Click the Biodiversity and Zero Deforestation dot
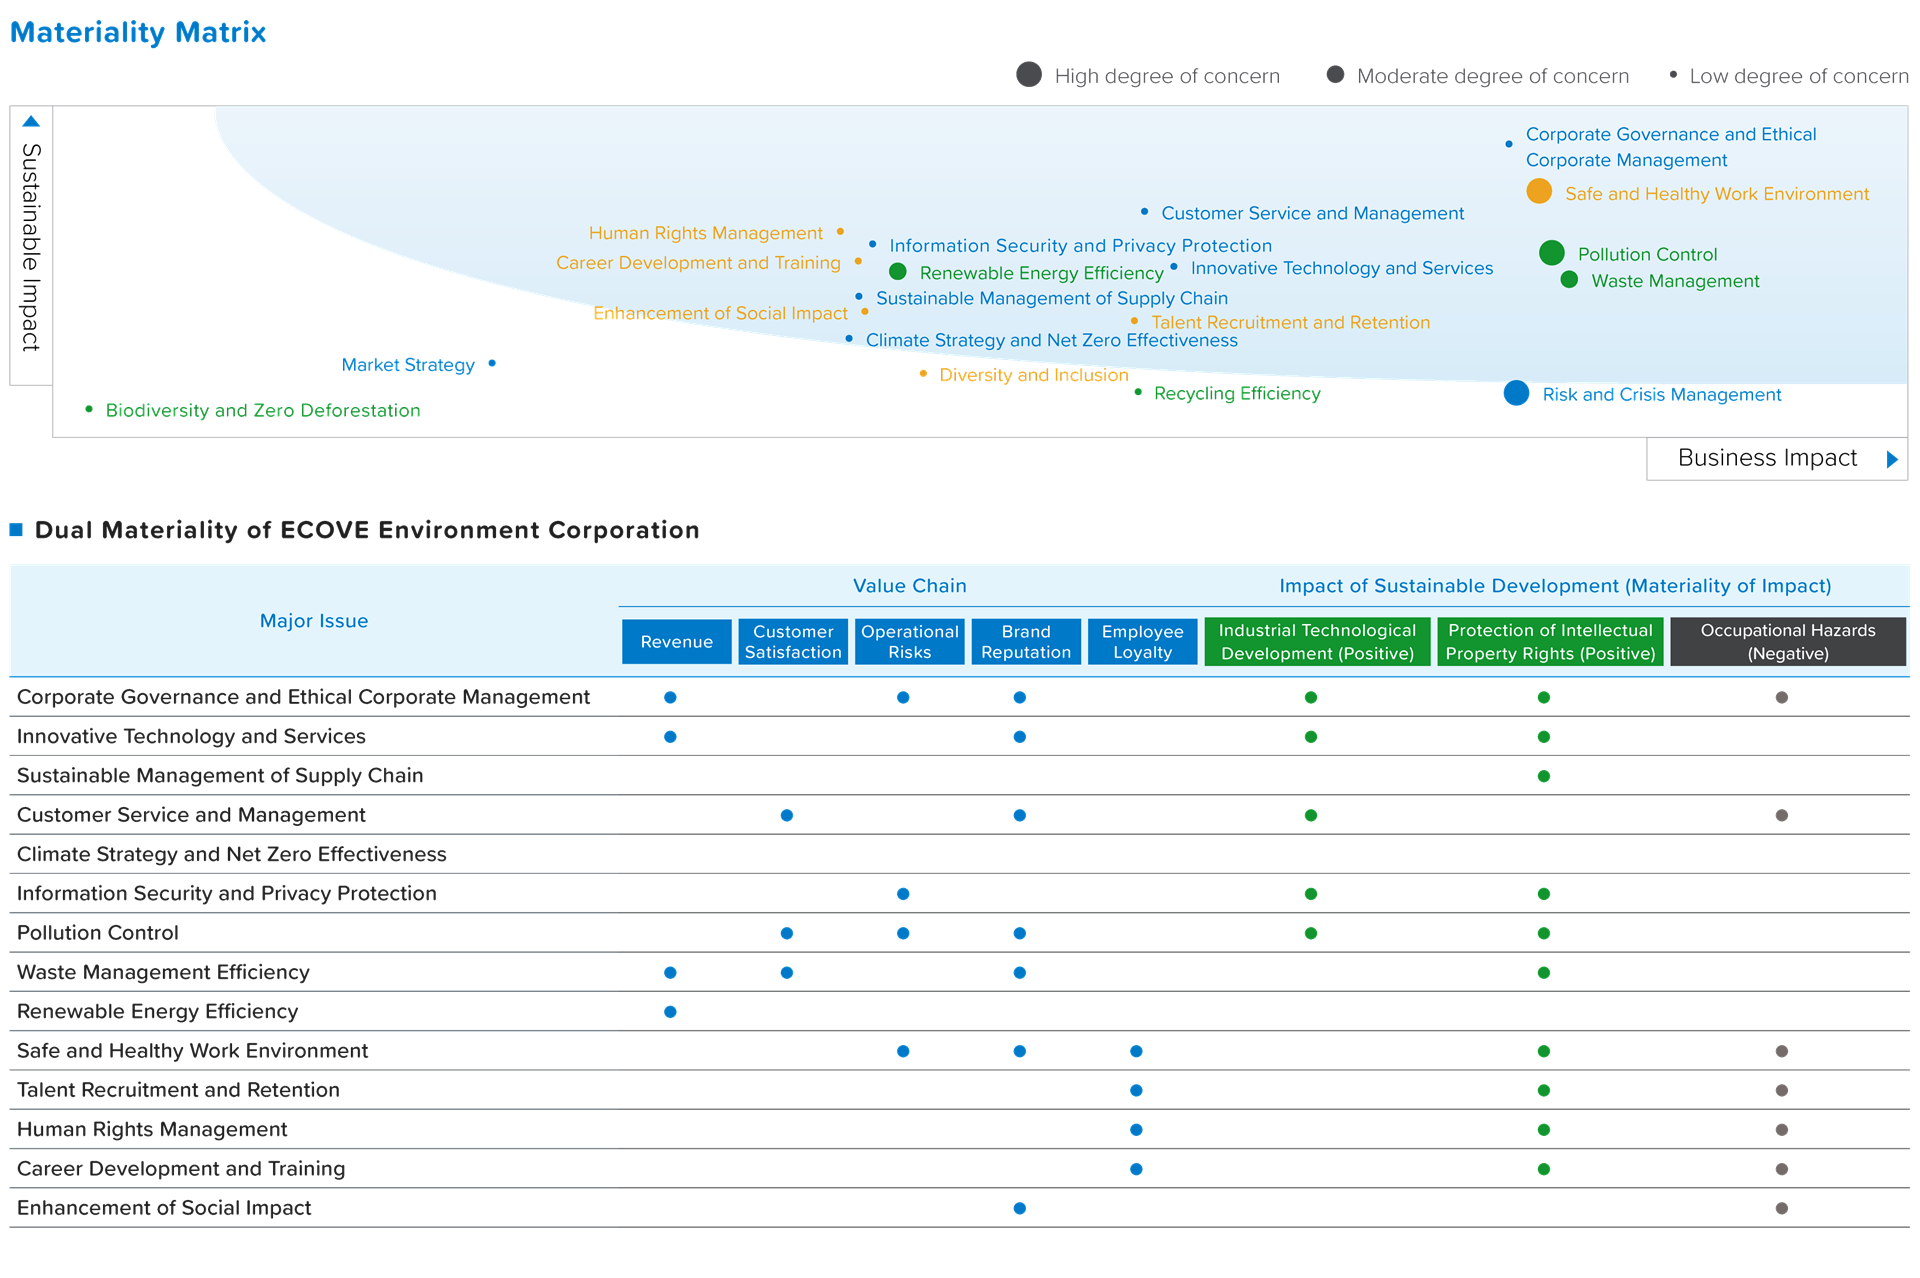This screenshot has height=1278, width=1920. (x=89, y=409)
